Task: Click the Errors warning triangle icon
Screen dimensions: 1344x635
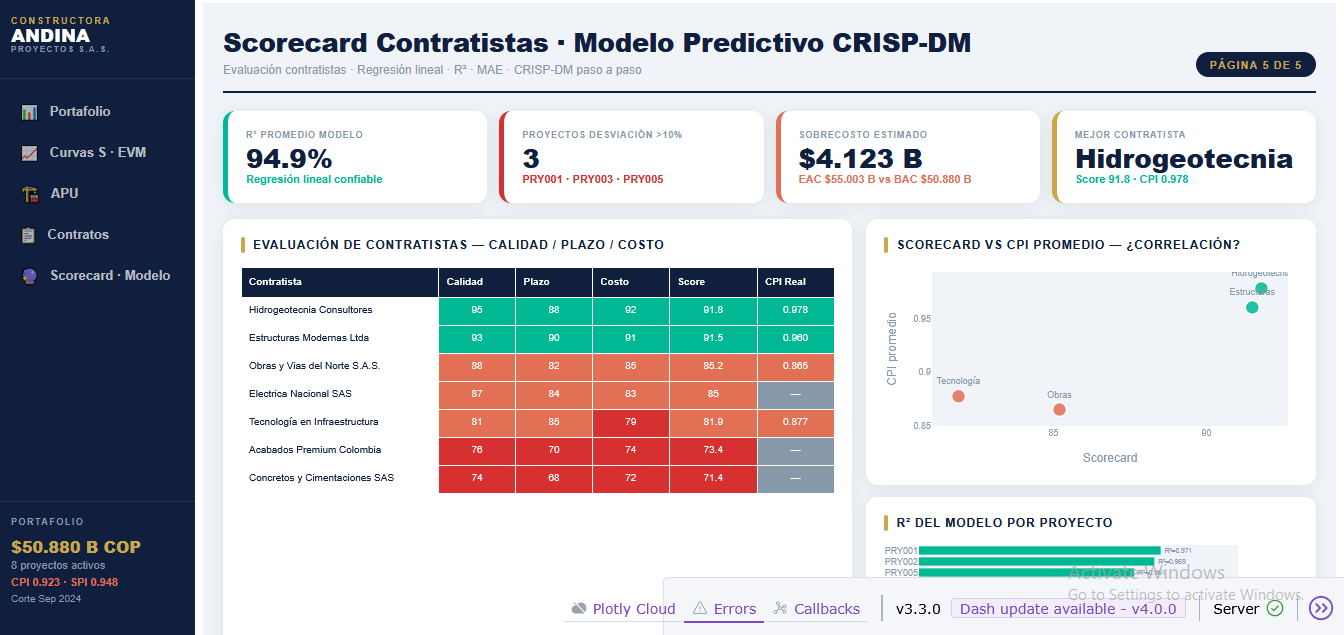Action: pyautogui.click(x=700, y=608)
